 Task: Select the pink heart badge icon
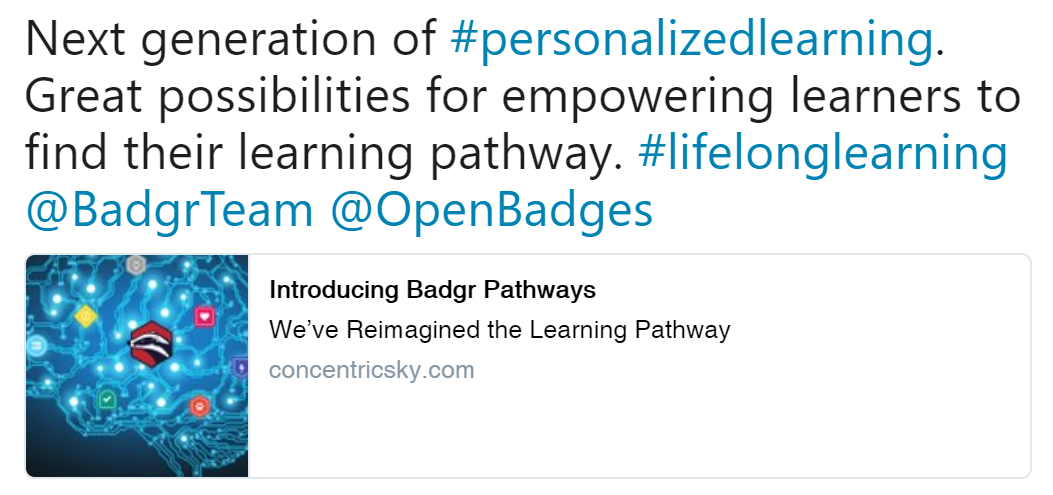click(205, 315)
